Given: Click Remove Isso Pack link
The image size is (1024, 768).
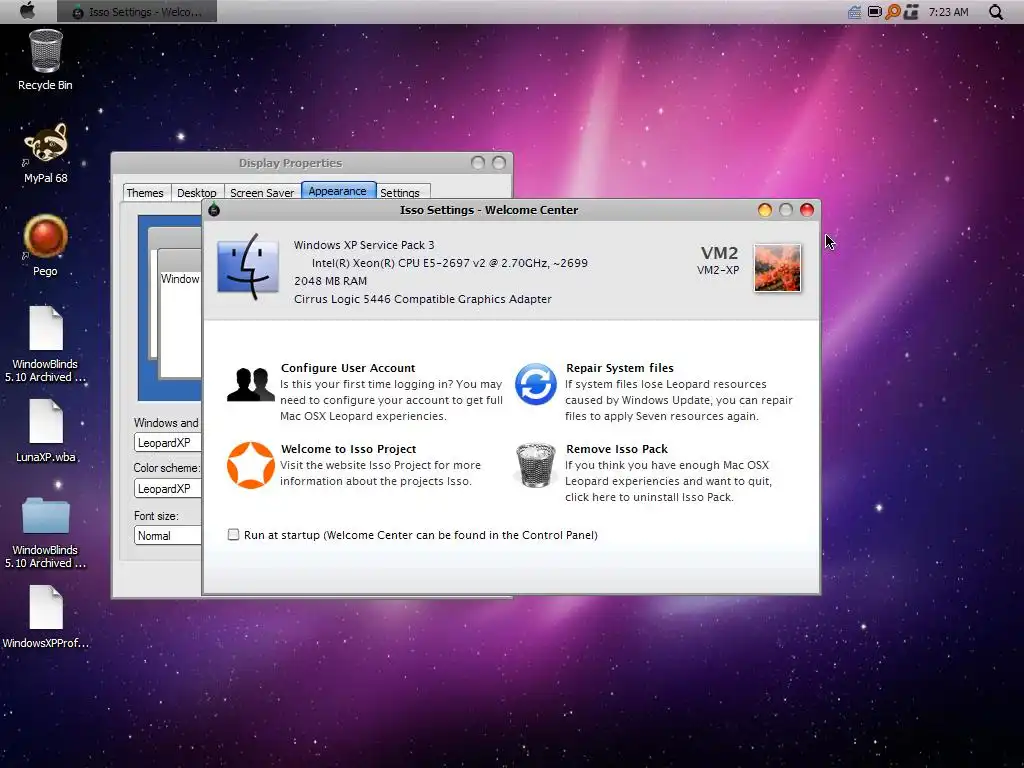Looking at the screenshot, I should pyautogui.click(x=616, y=449).
